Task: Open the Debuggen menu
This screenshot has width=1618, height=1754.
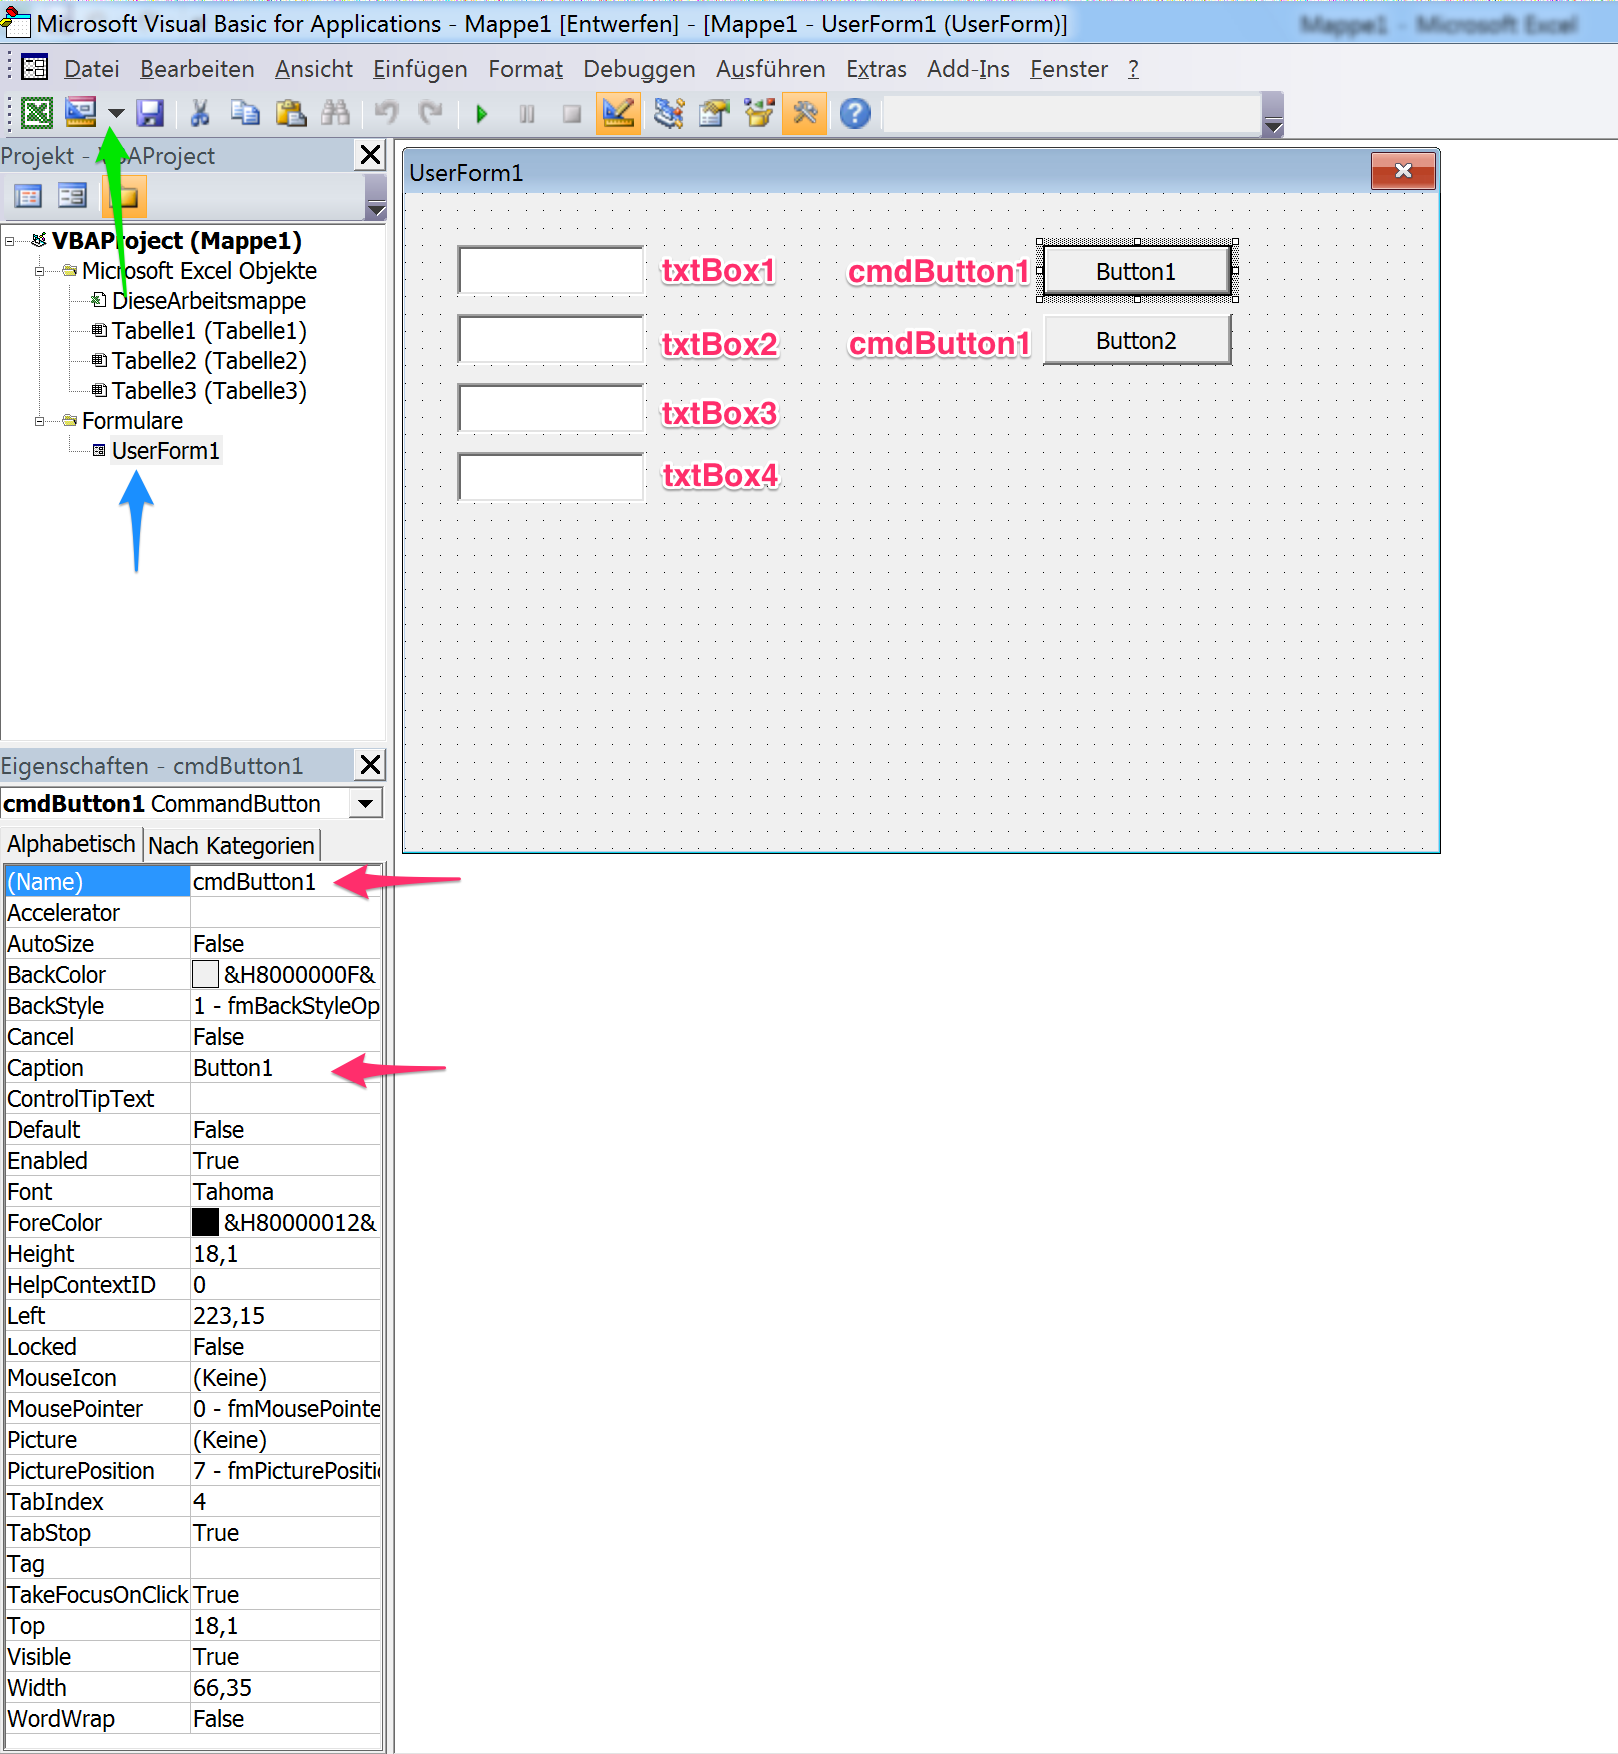Action: click(x=638, y=69)
